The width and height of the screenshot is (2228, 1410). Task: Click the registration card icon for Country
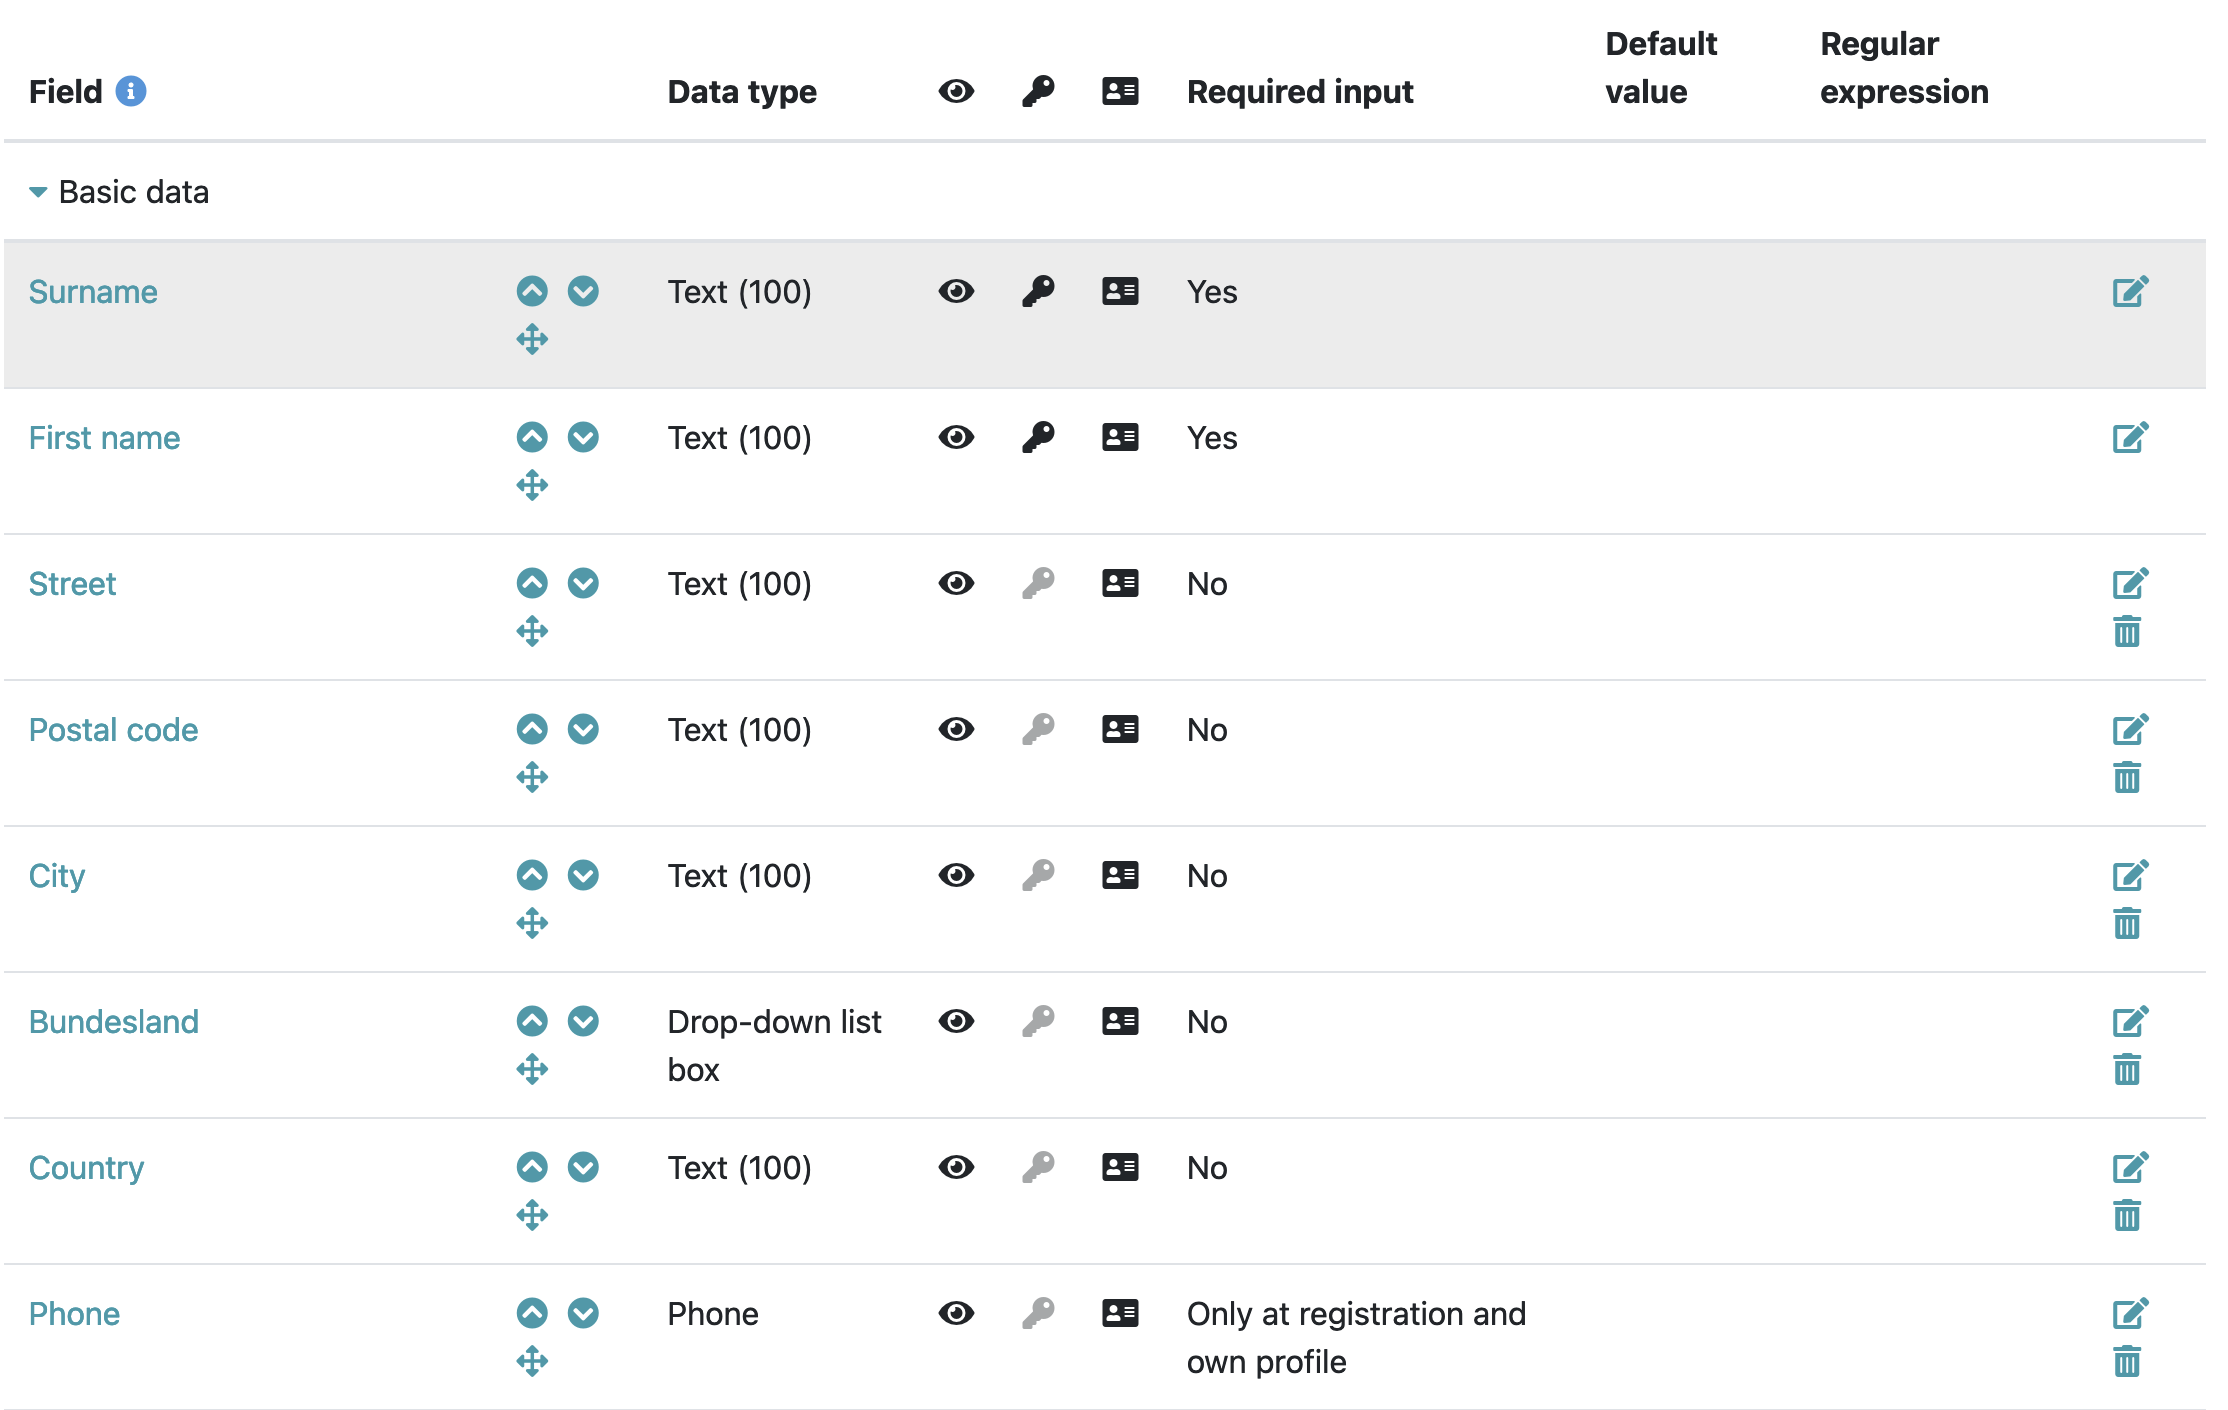[x=1120, y=1167]
